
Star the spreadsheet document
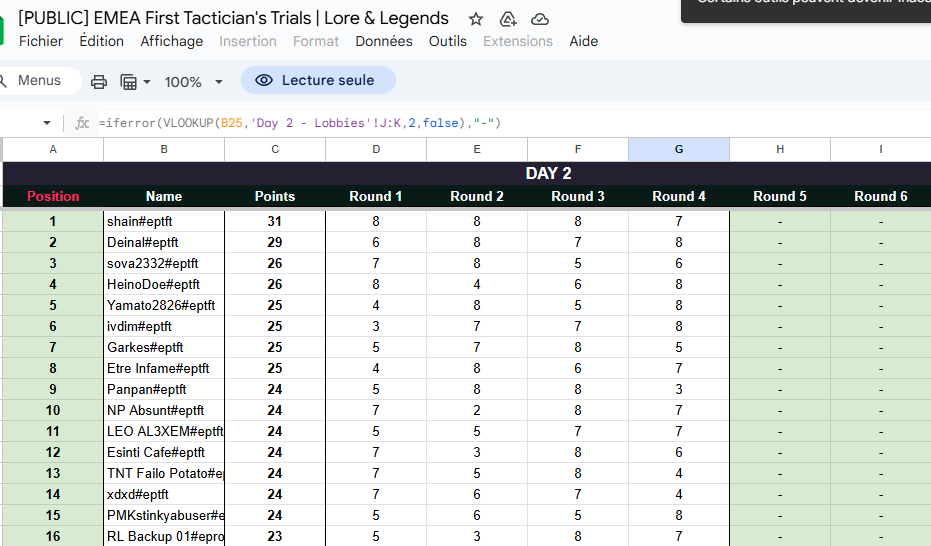(x=476, y=19)
